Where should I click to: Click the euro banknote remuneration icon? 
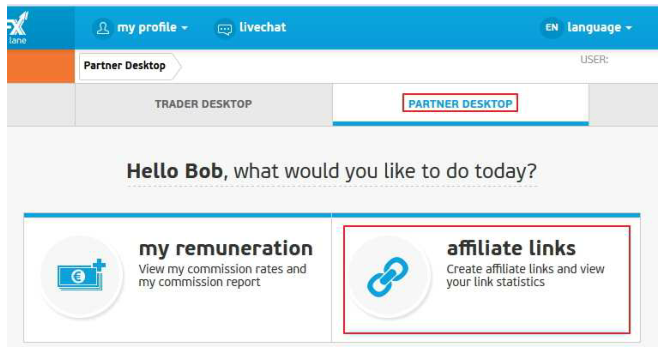[x=81, y=276]
